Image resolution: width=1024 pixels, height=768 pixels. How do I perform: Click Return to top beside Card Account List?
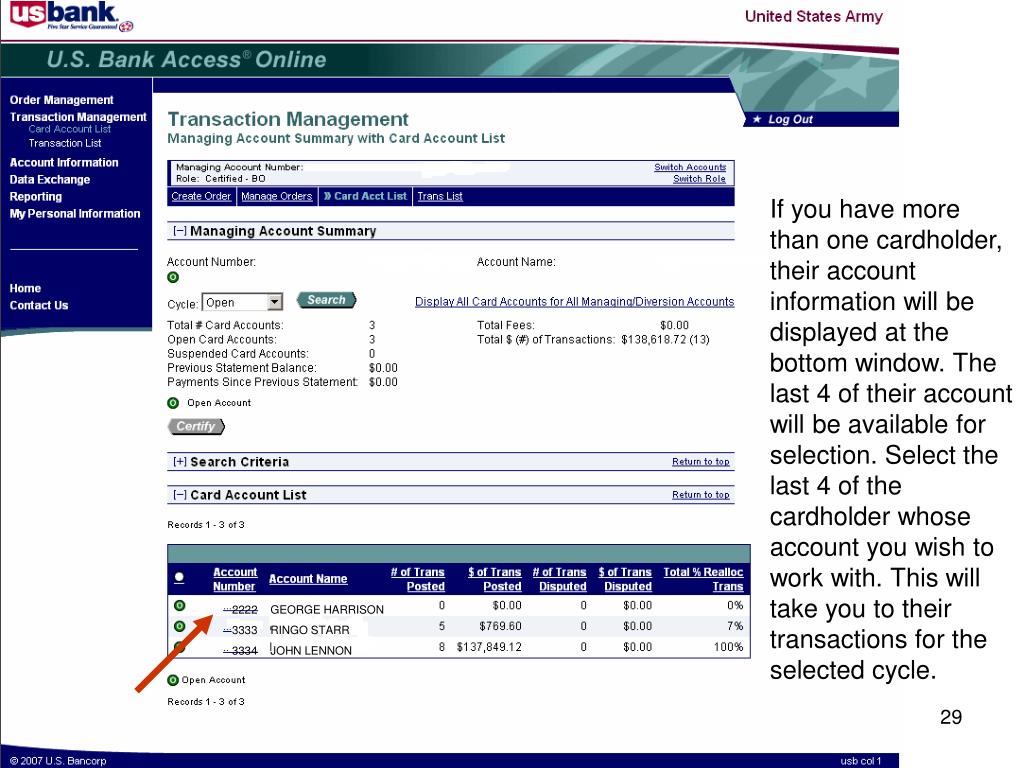701,495
